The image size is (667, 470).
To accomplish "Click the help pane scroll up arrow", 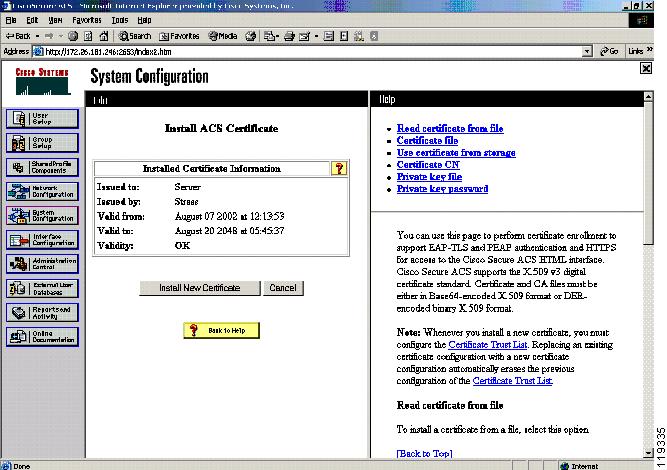I will pos(648,97).
